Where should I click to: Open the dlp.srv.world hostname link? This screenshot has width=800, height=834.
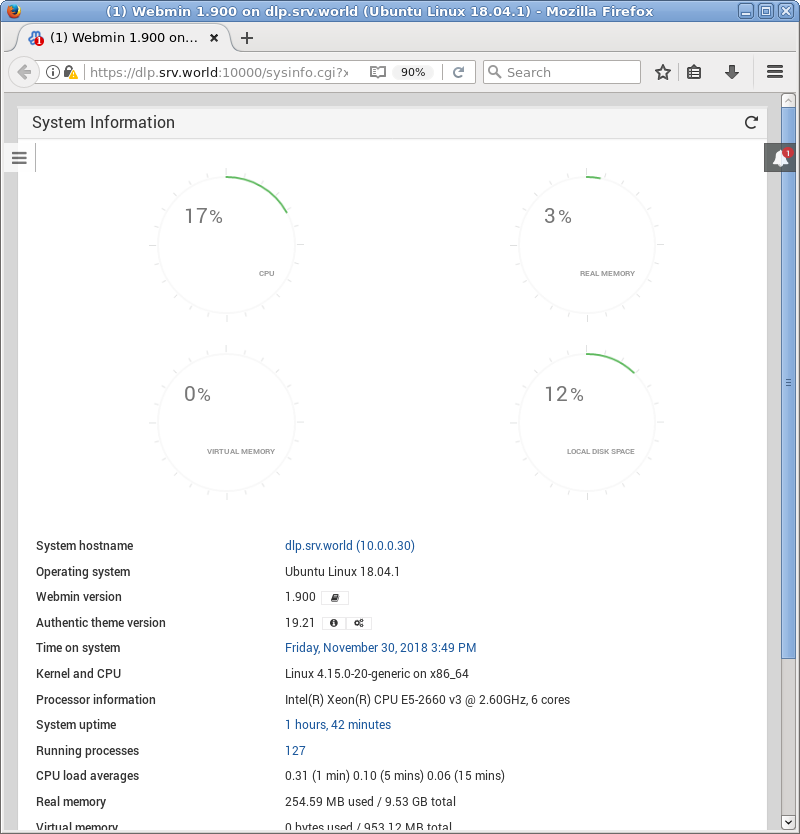349,546
